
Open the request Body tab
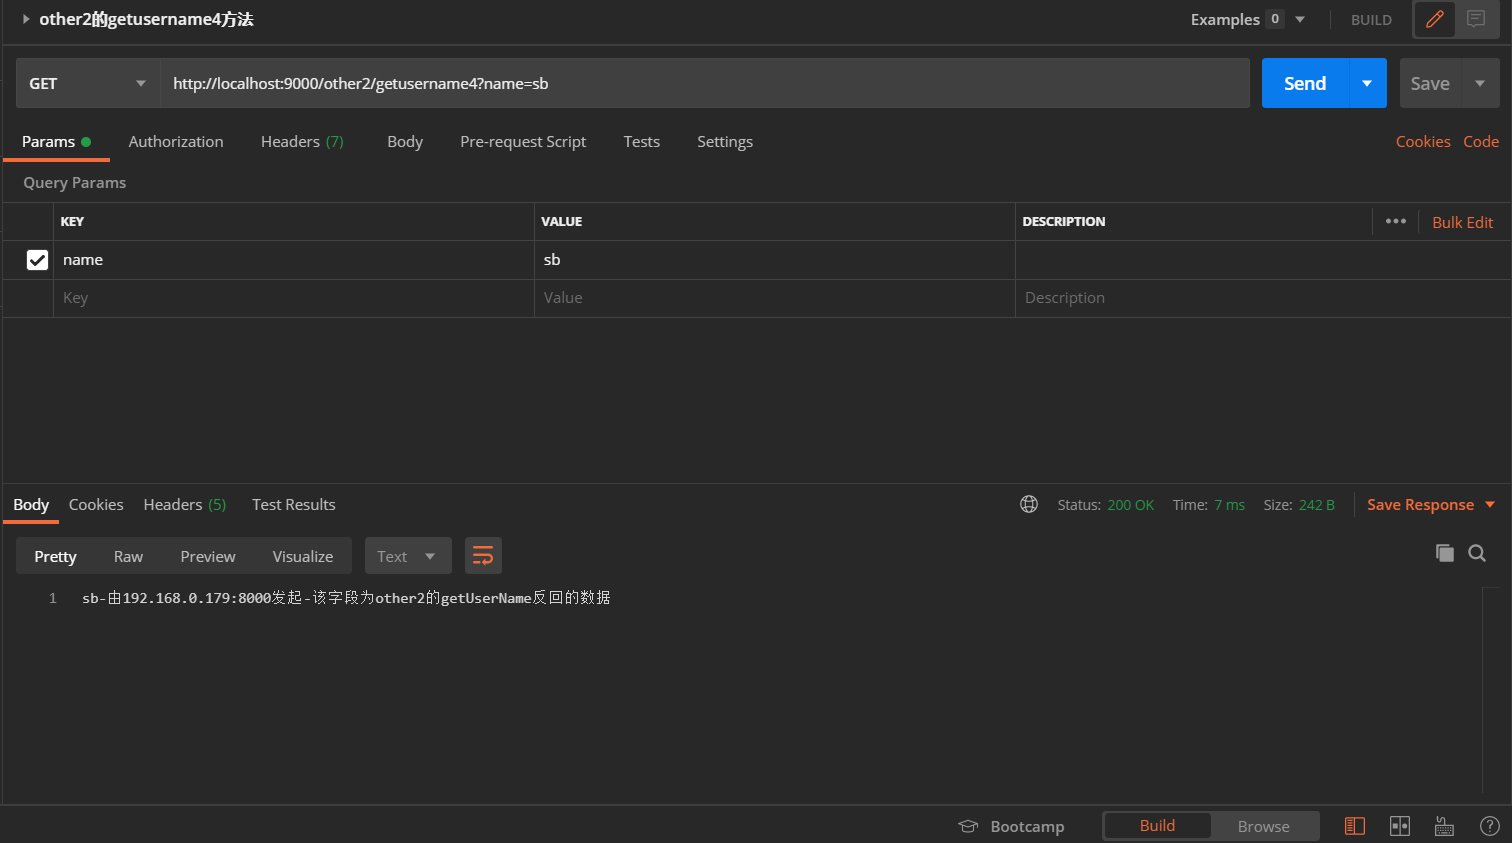click(405, 142)
